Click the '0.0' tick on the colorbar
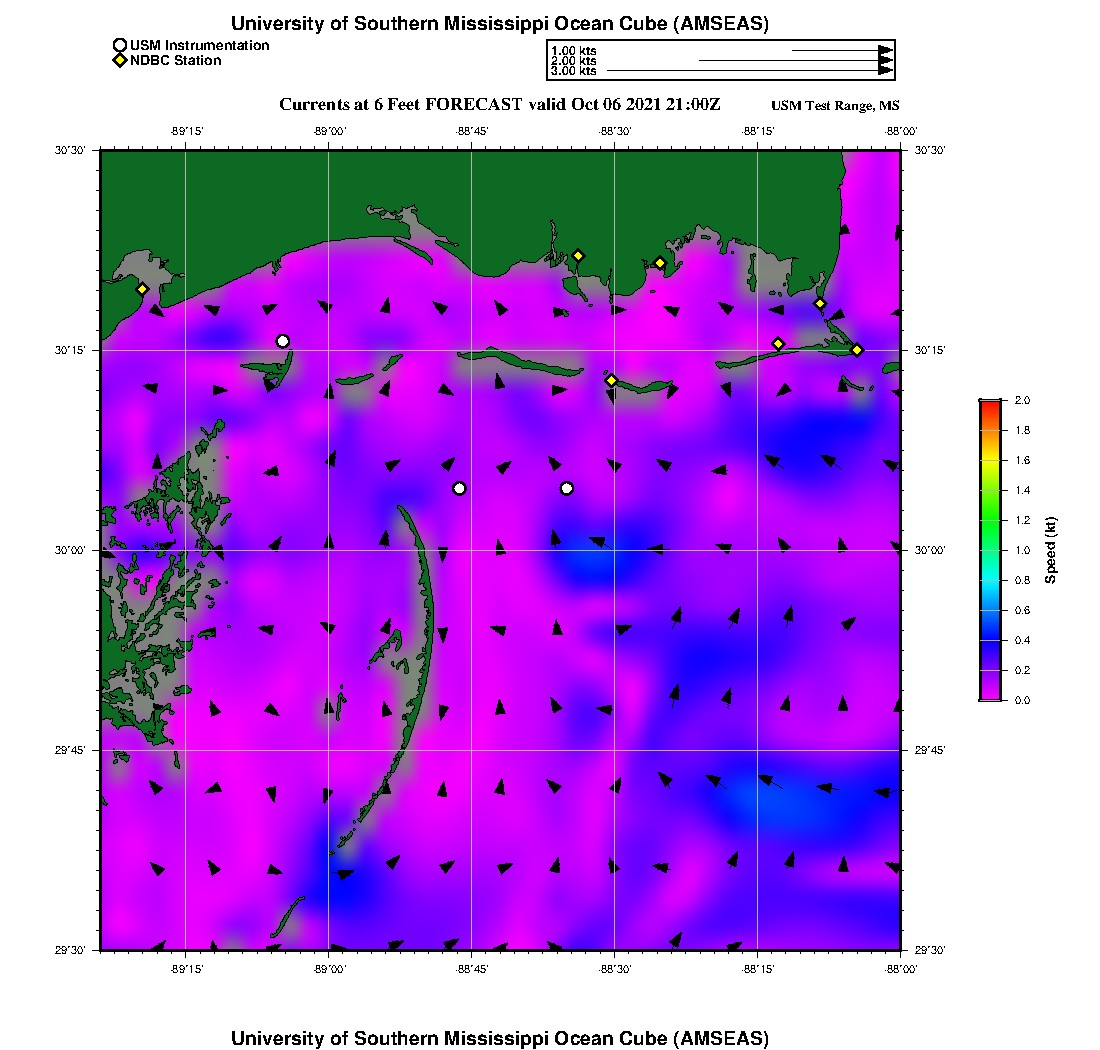The height and width of the screenshot is (1050, 1100). (x=1022, y=700)
